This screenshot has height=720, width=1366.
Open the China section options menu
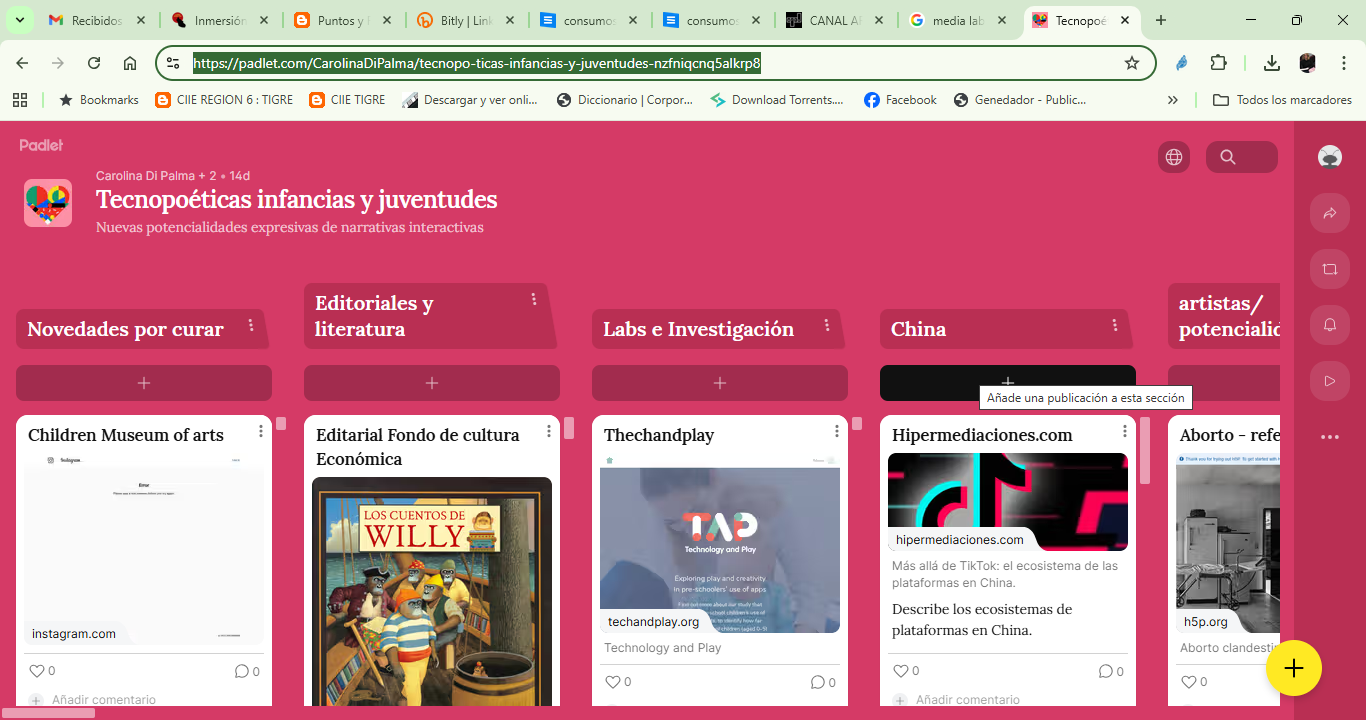click(1115, 325)
